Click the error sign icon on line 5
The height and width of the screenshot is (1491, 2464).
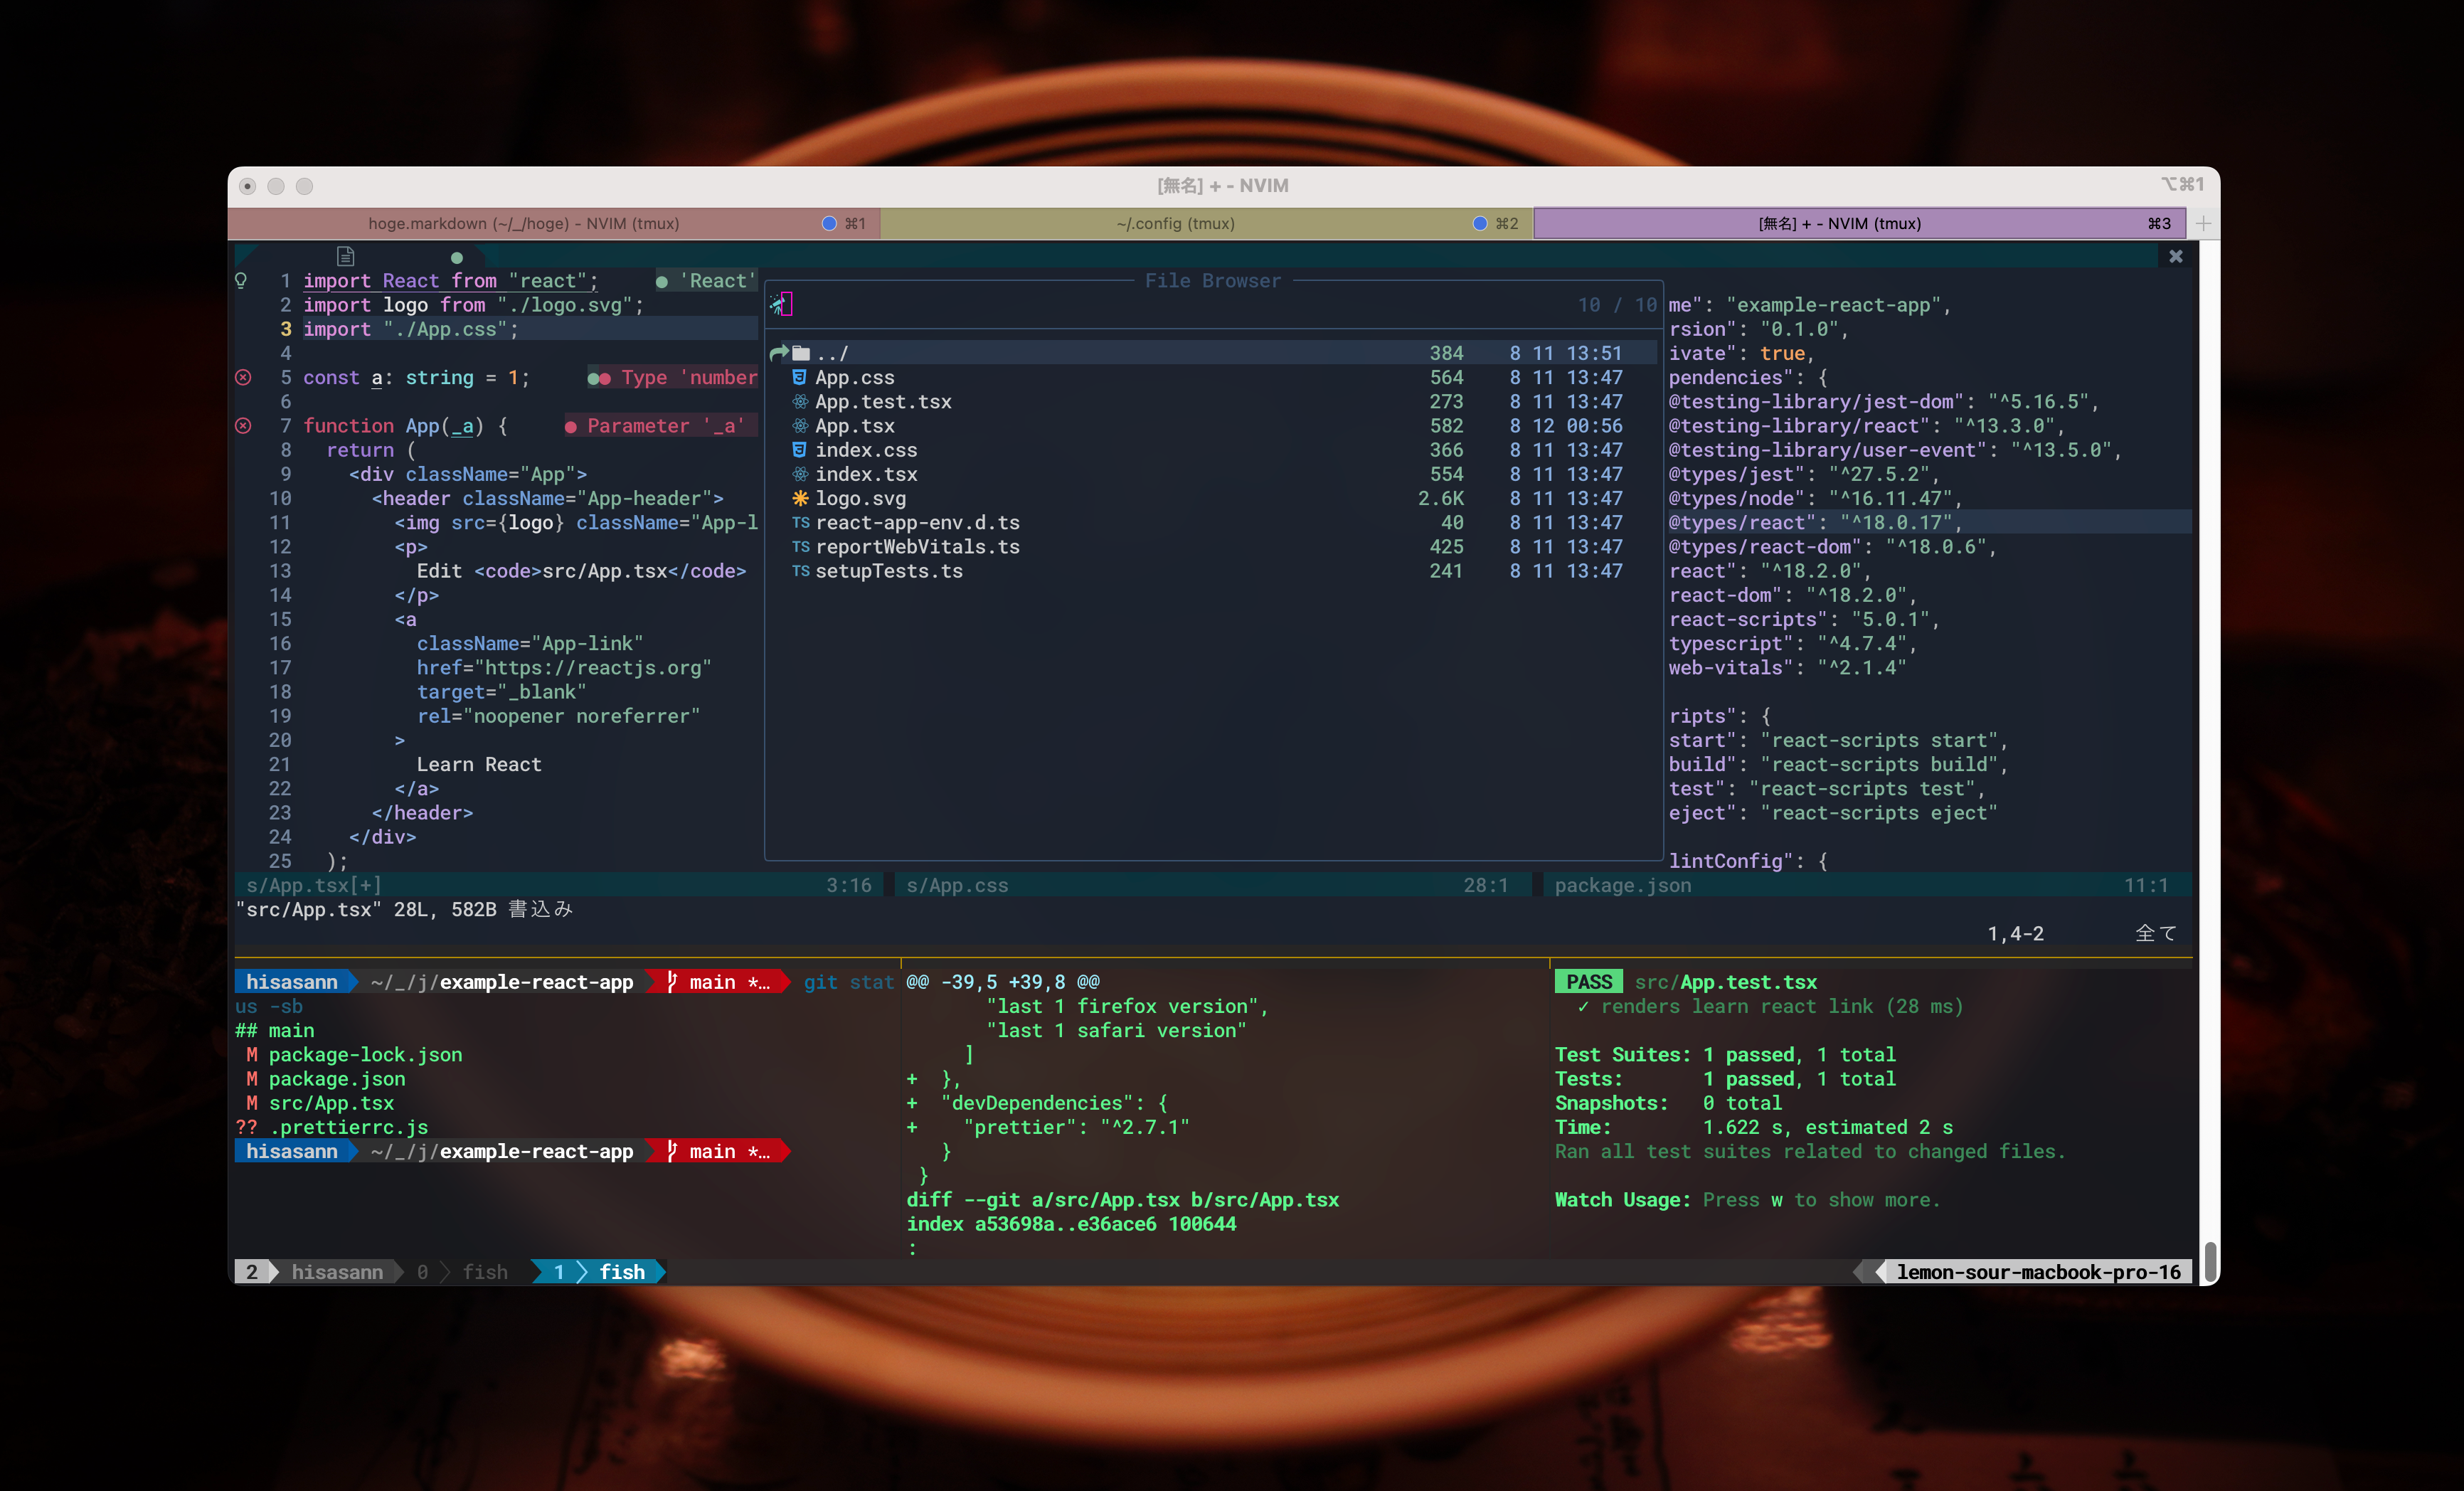click(x=243, y=377)
